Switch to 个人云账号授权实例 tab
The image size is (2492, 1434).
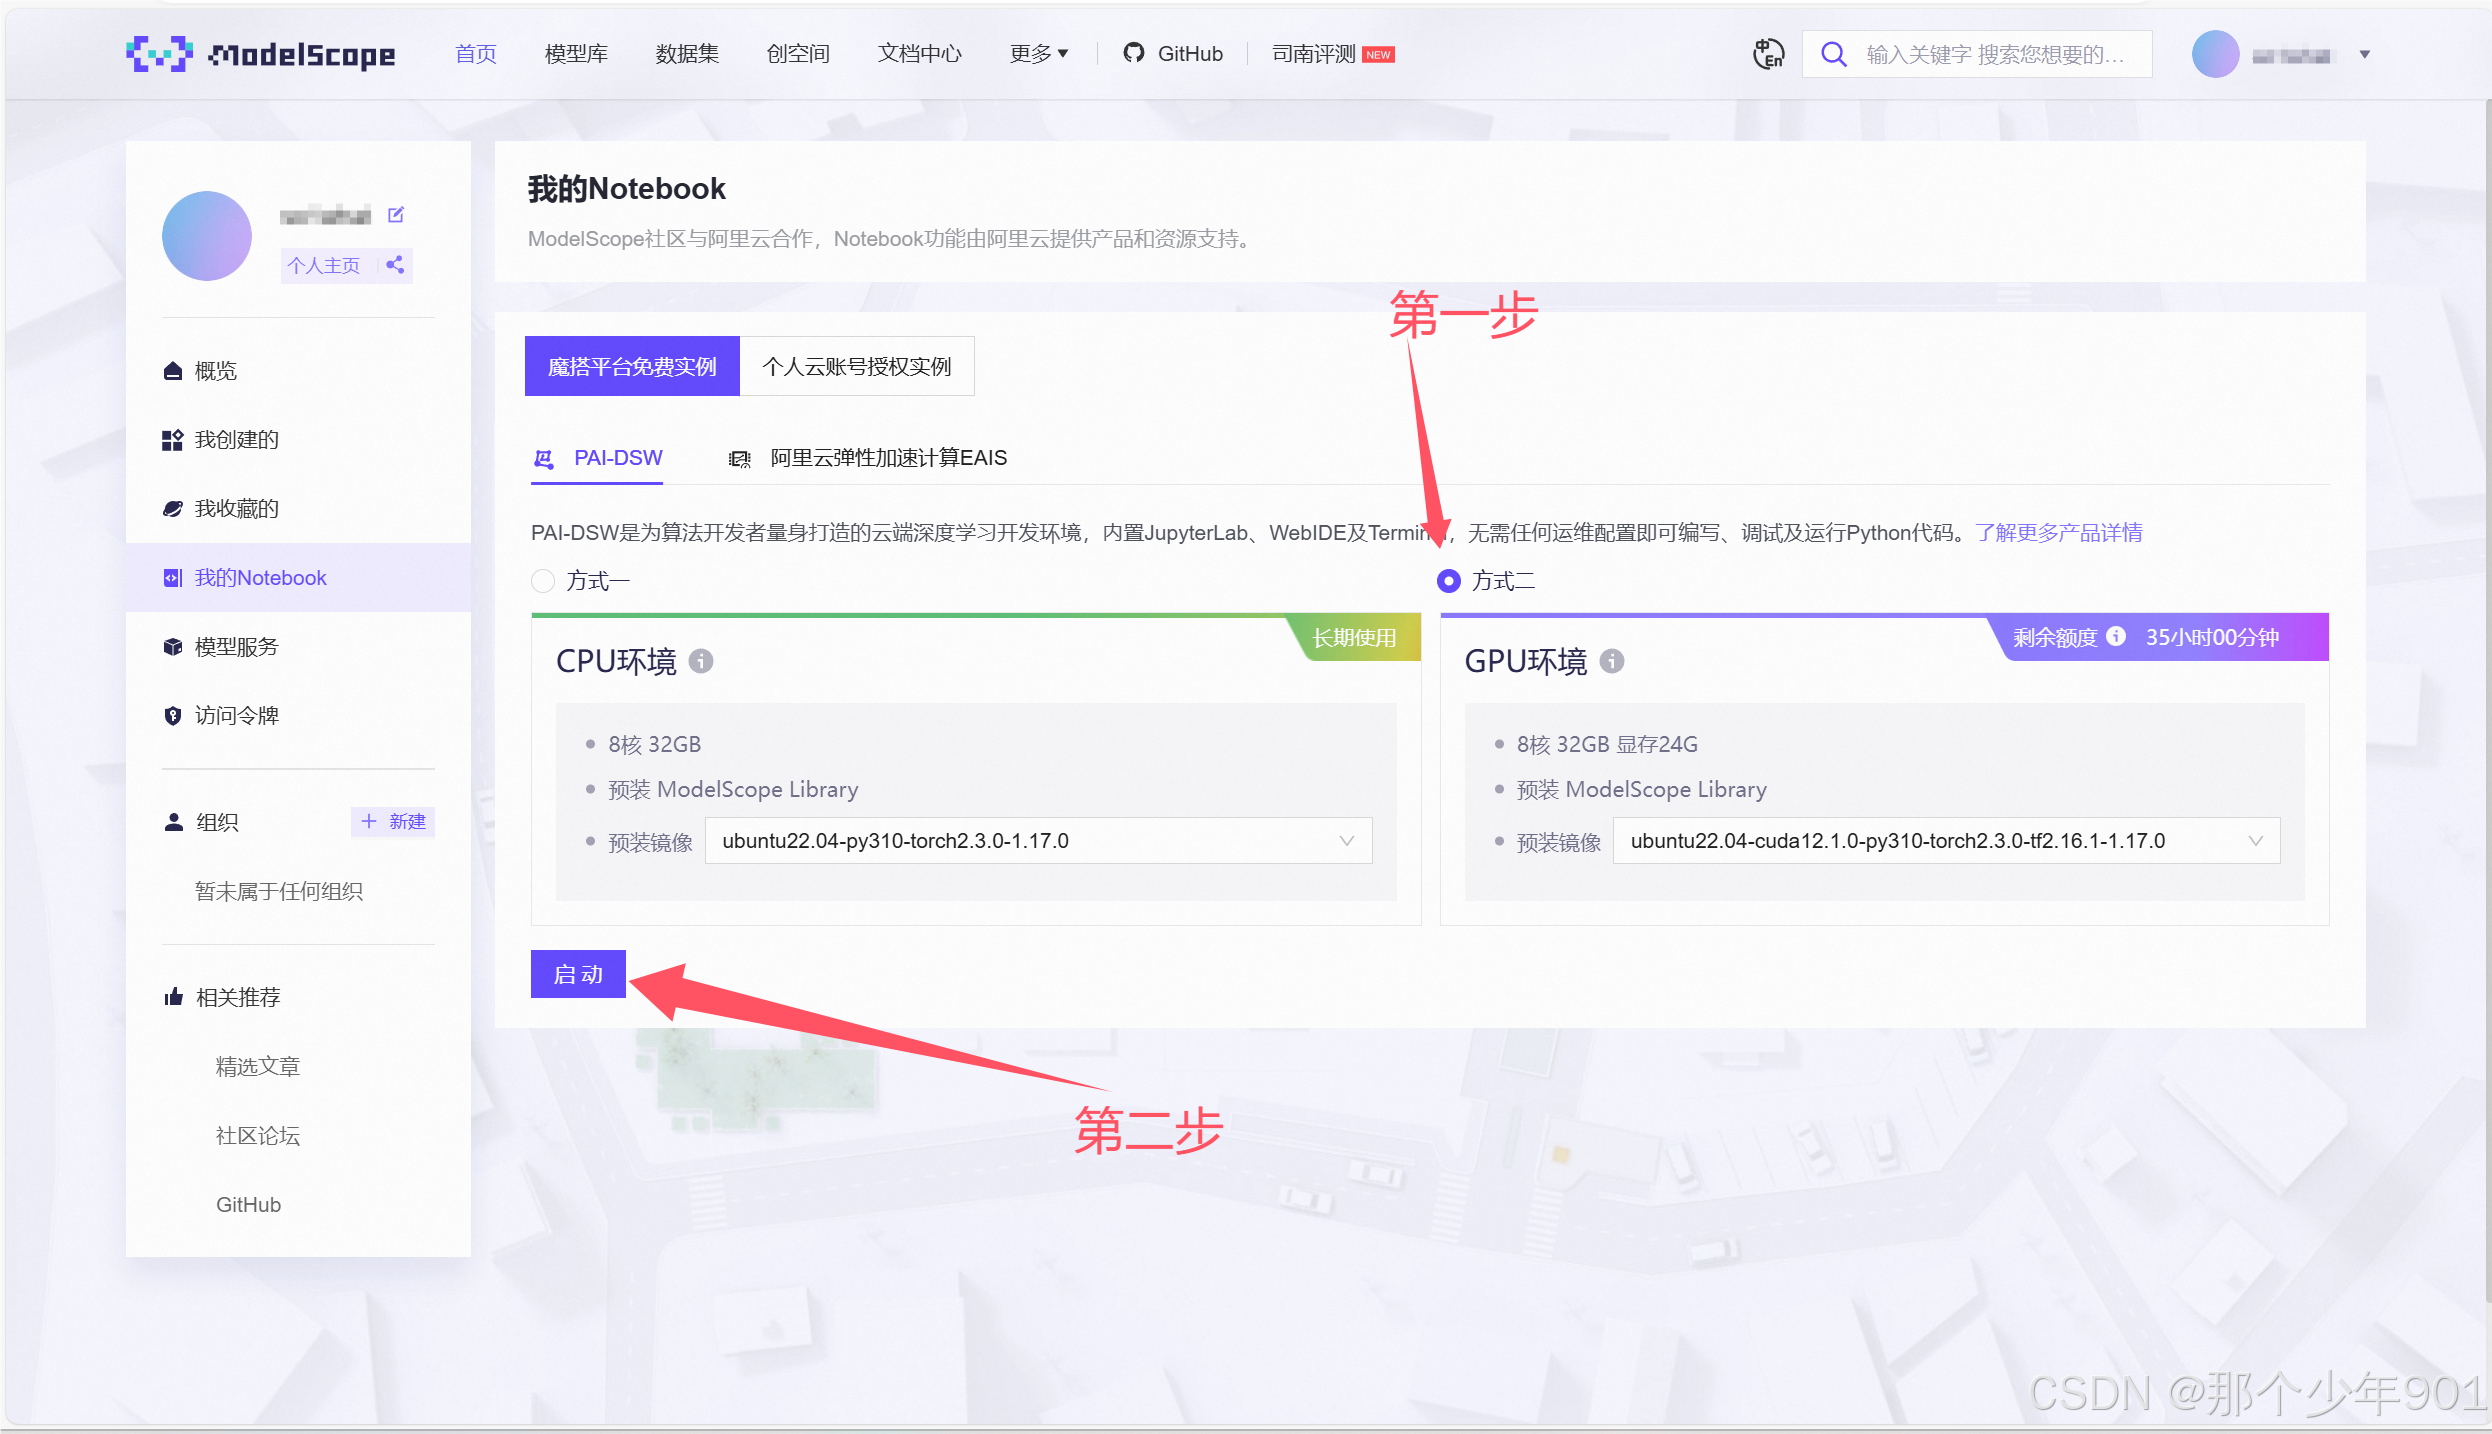click(857, 367)
